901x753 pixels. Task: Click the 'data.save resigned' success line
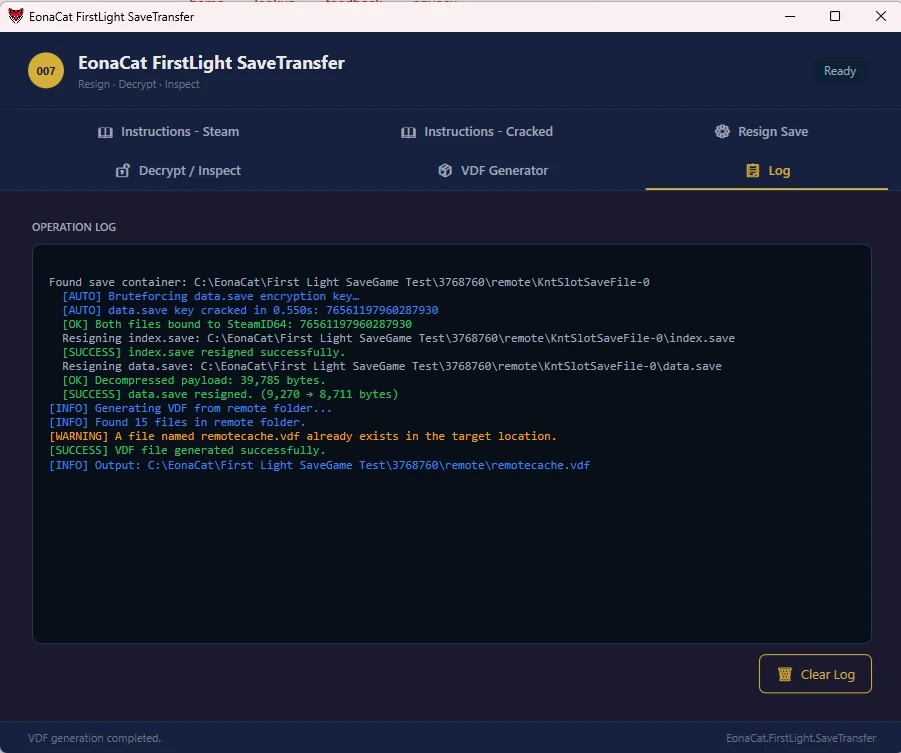point(230,394)
